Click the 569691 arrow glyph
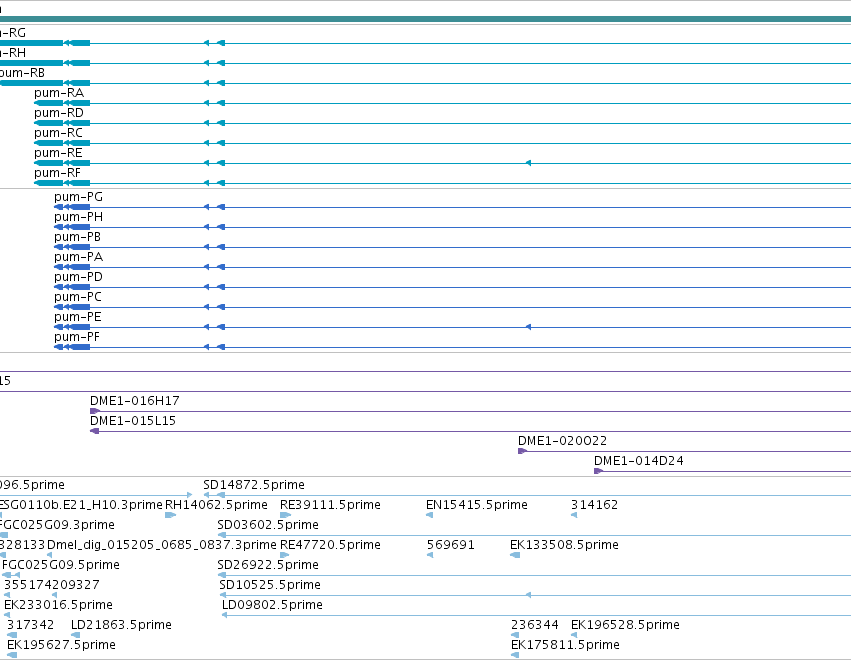This screenshot has height=660, width=851. coord(430,555)
